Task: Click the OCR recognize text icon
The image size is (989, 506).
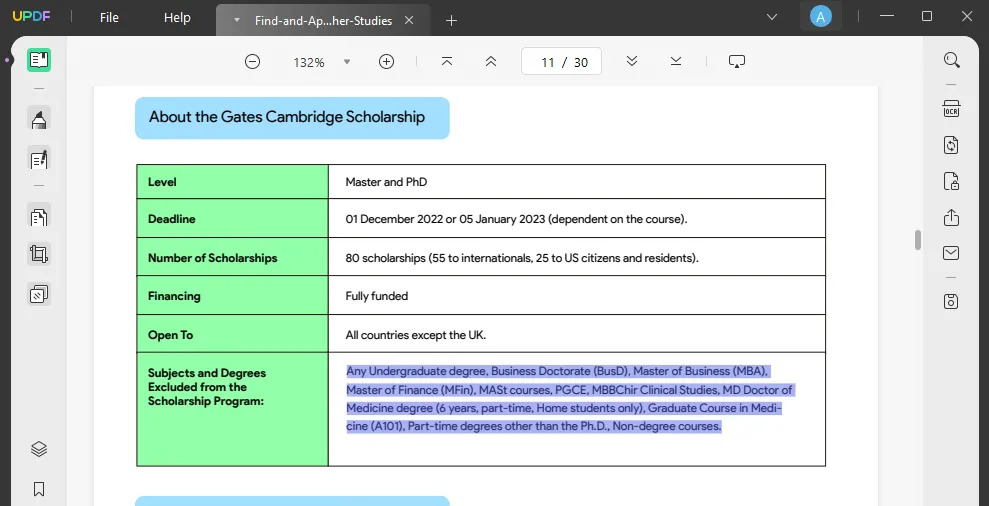Action: (x=951, y=109)
